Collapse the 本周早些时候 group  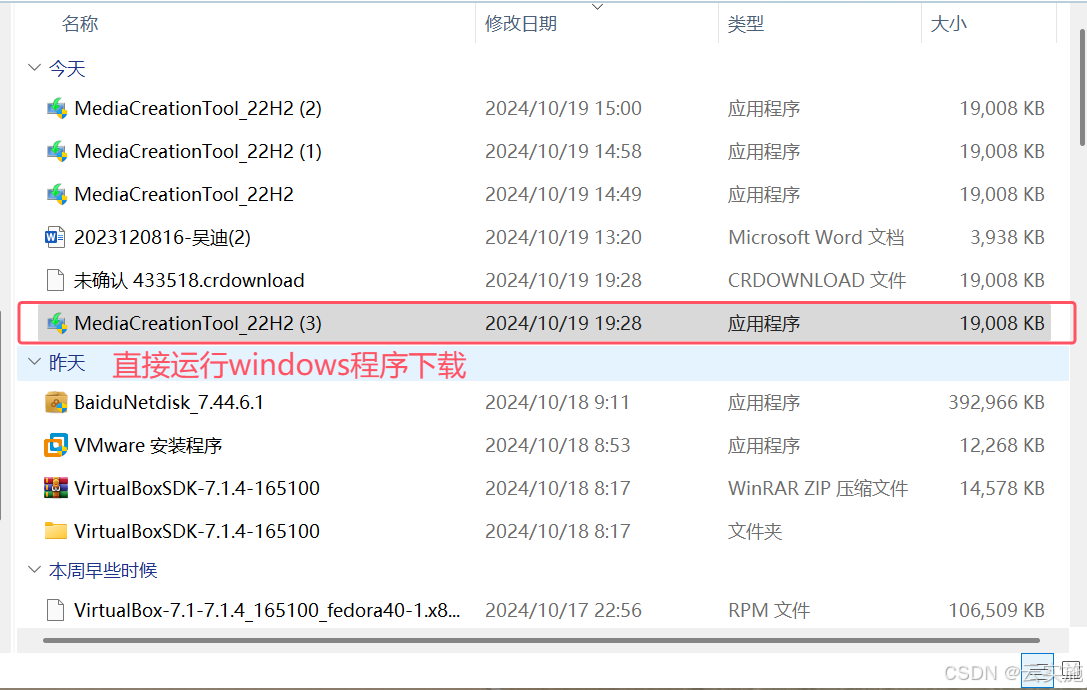pyautogui.click(x=34, y=570)
